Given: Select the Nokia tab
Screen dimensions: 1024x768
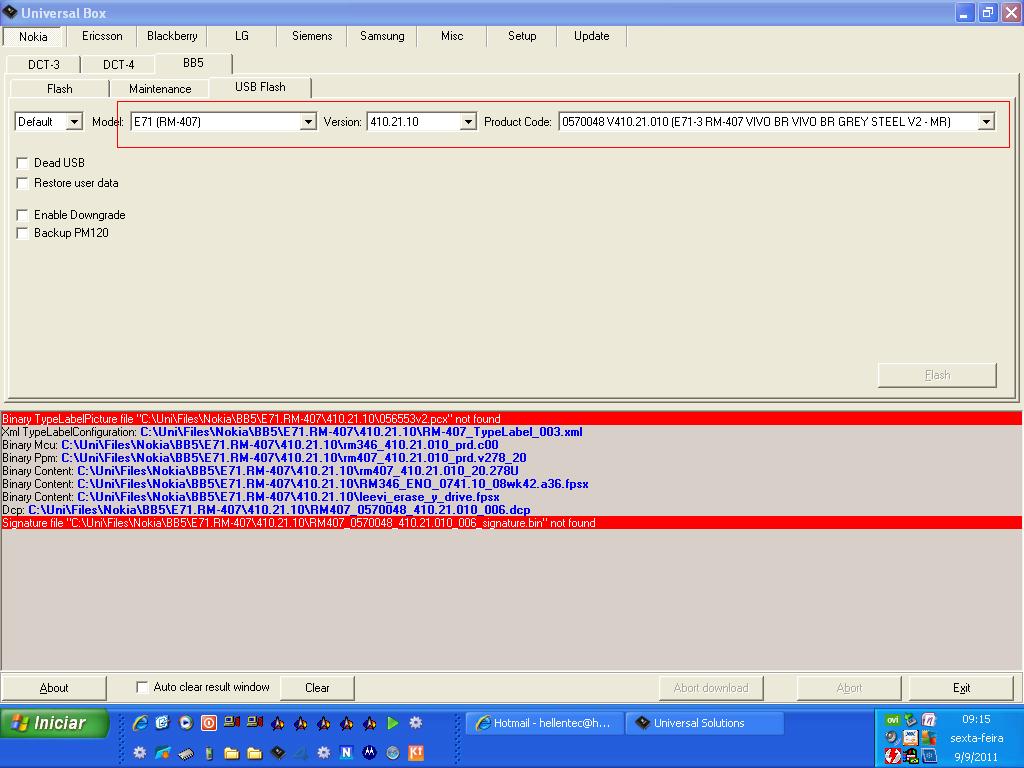Looking at the screenshot, I should coord(33,37).
